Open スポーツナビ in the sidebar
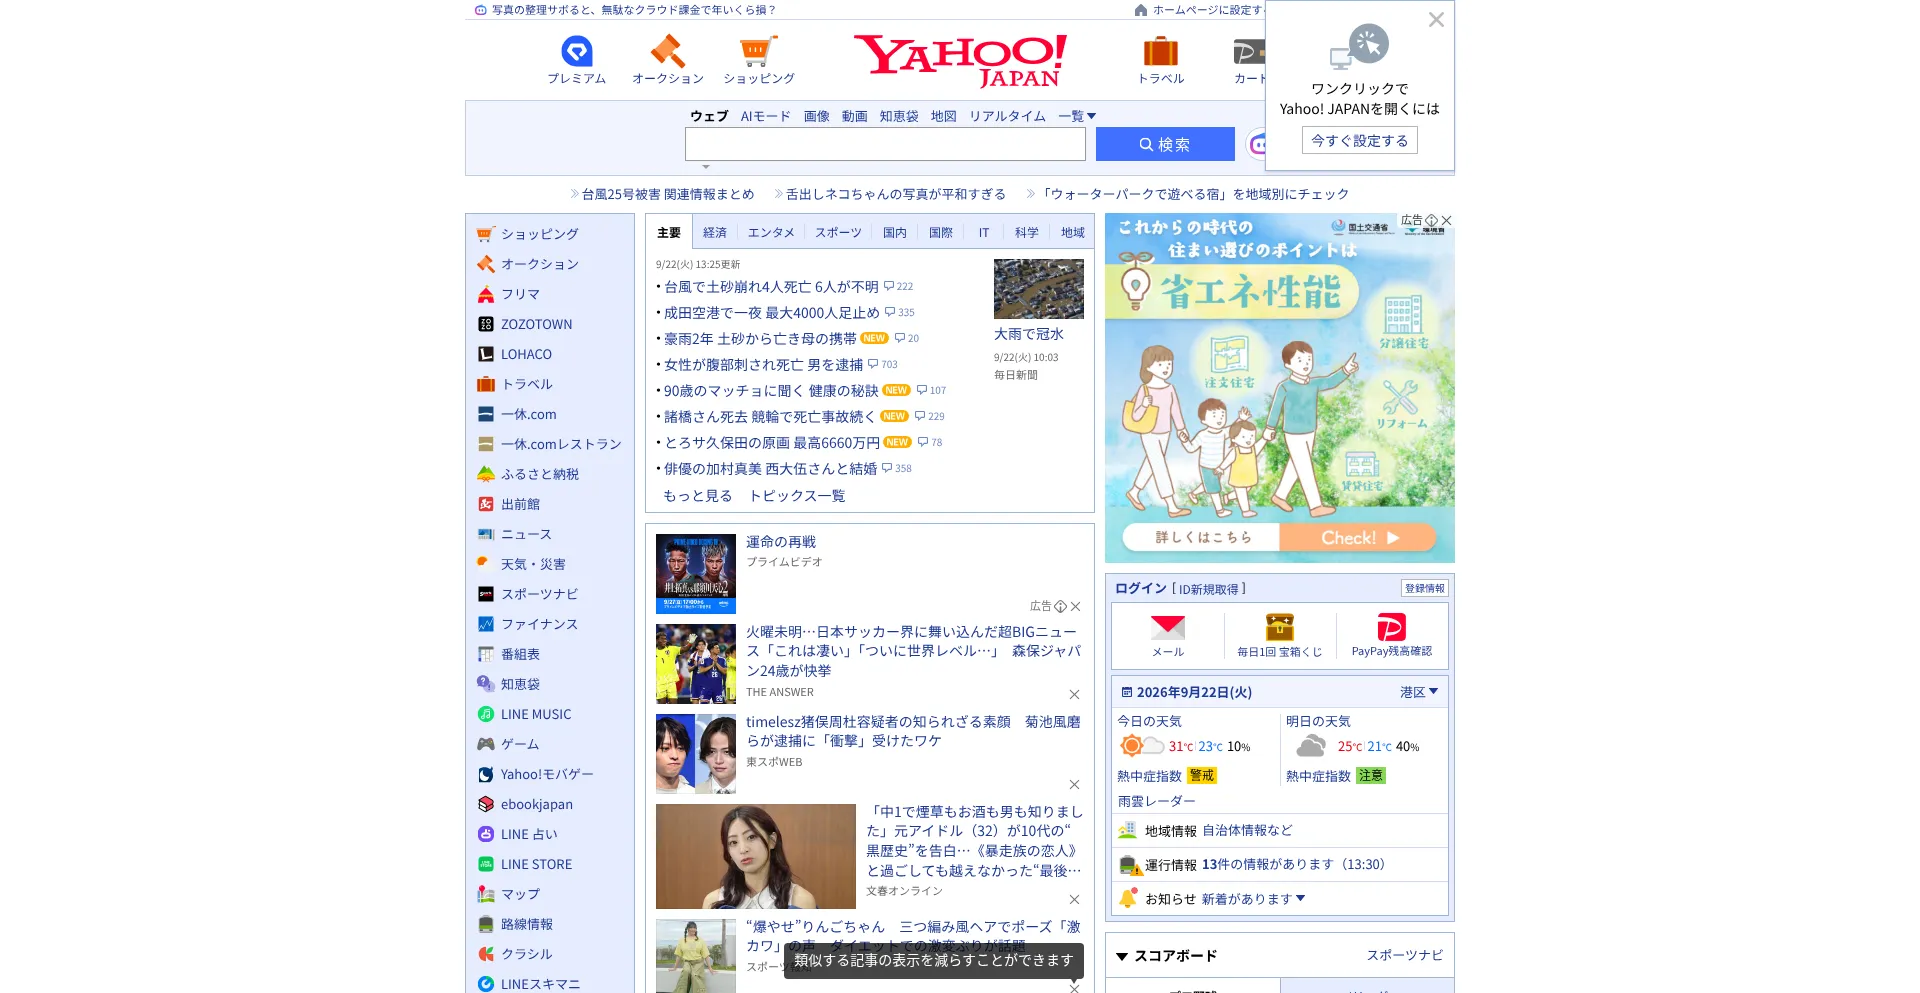This screenshot has width=1920, height=993. (540, 594)
